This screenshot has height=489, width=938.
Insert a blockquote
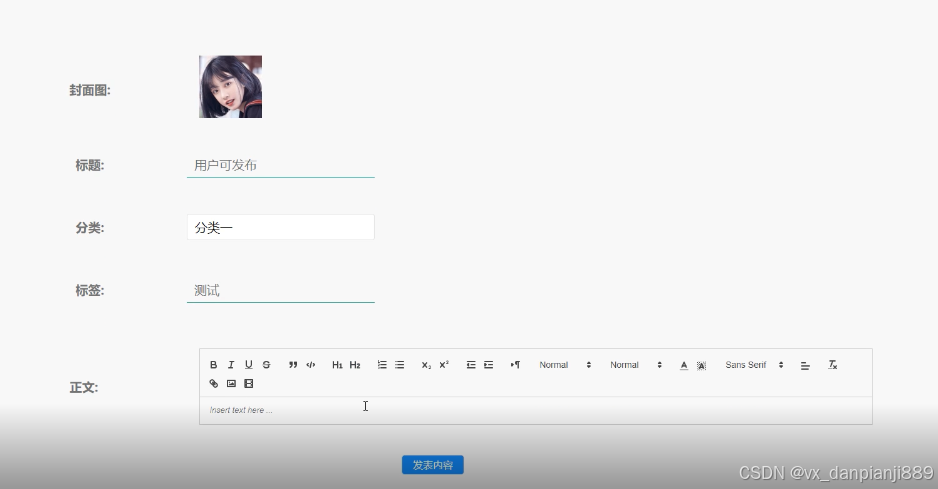[293, 365]
